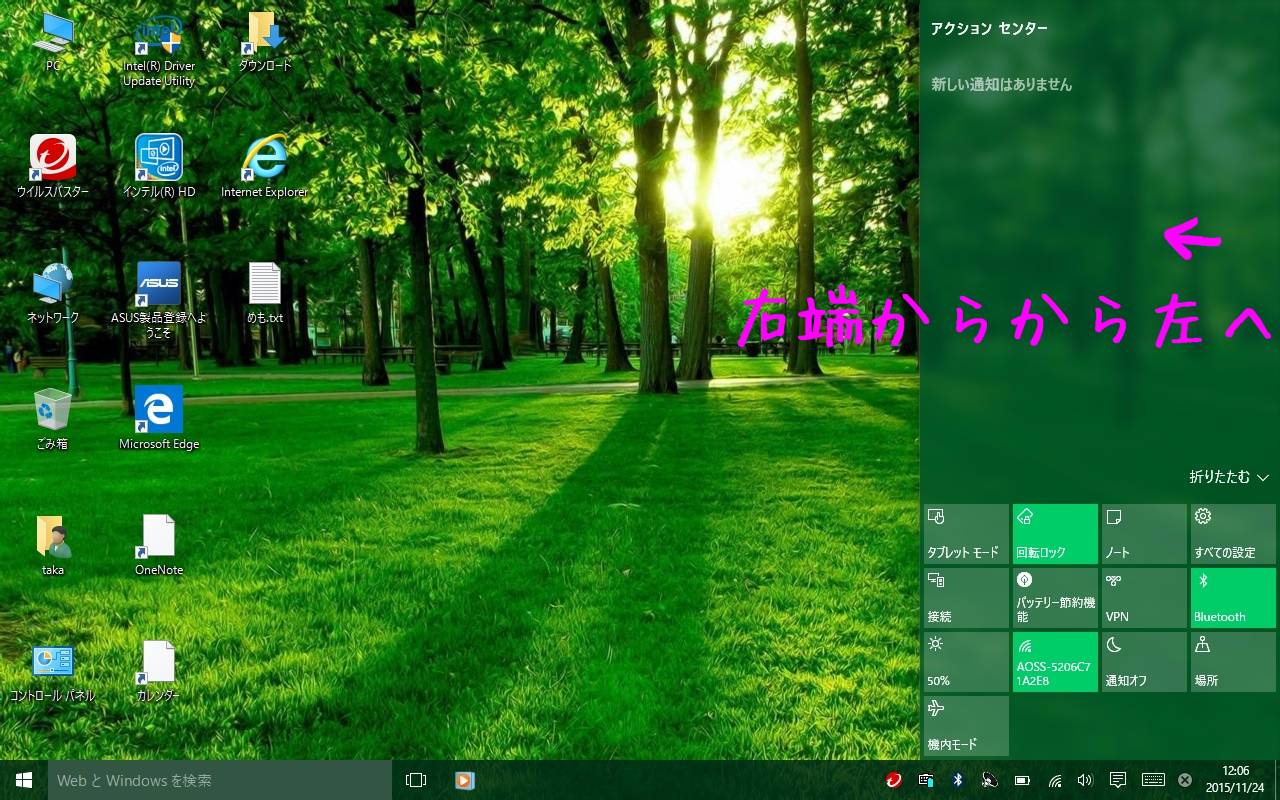Screen dimensions: 1280x800
Task: Open the 接続 connect quick action
Action: point(966,598)
